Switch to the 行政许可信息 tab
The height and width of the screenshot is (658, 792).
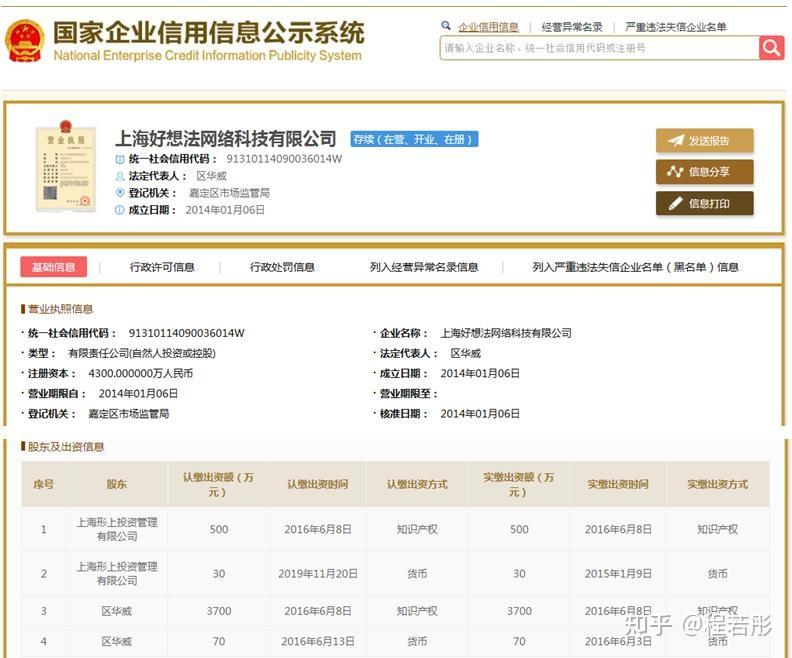pos(162,267)
